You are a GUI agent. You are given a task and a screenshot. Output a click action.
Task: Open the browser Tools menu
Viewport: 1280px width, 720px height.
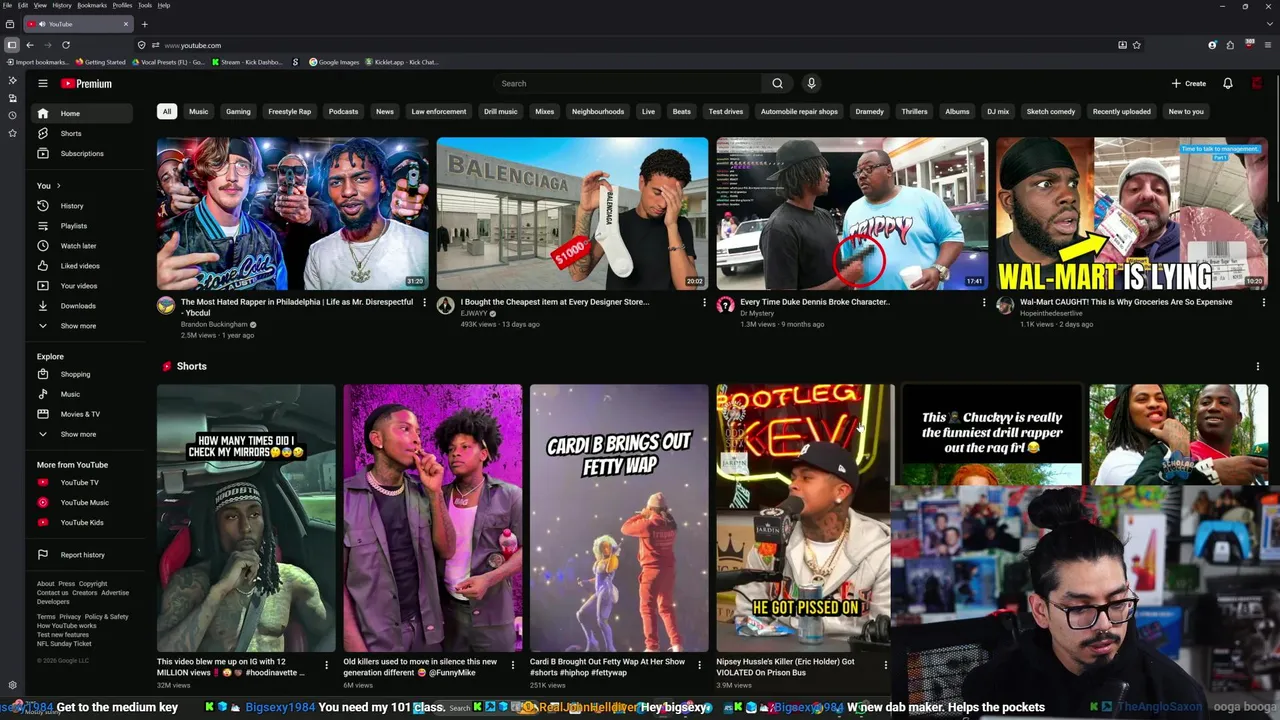point(145,5)
